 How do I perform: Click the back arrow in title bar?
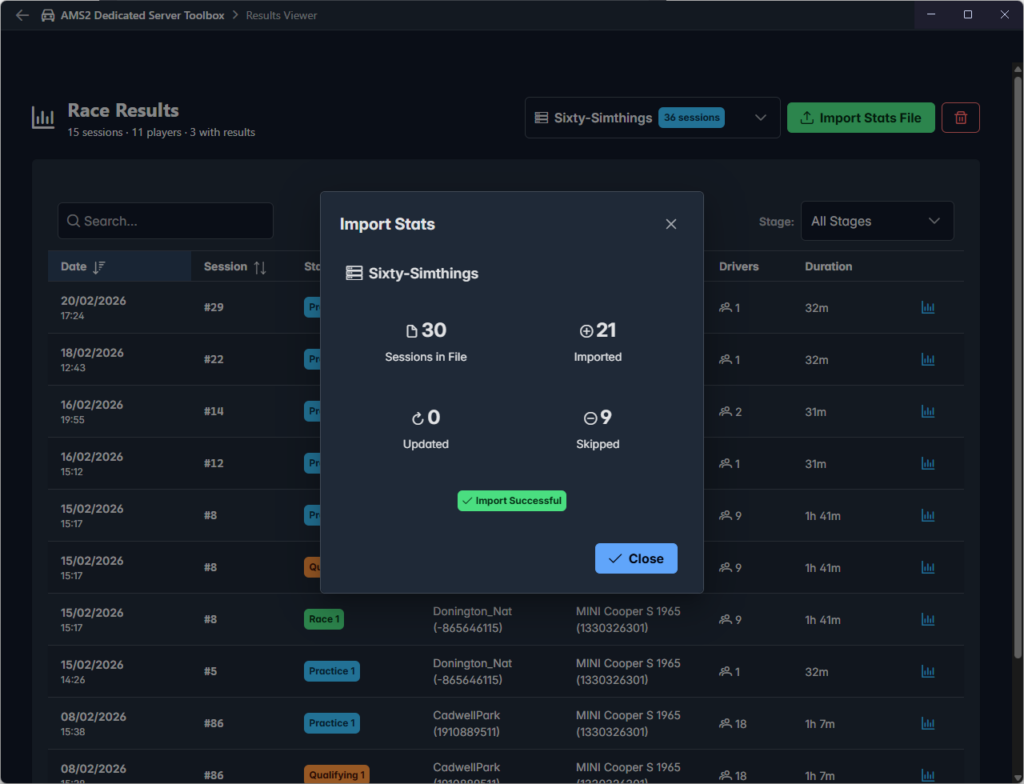(x=22, y=16)
